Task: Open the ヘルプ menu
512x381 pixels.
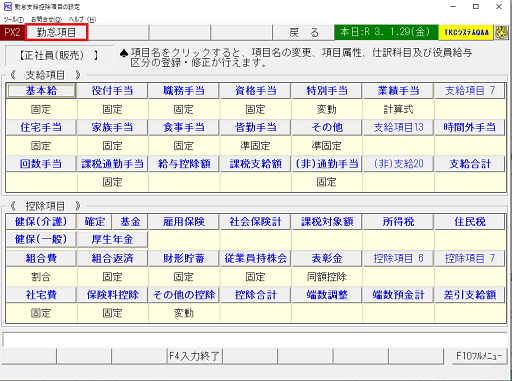Action: [x=82, y=19]
